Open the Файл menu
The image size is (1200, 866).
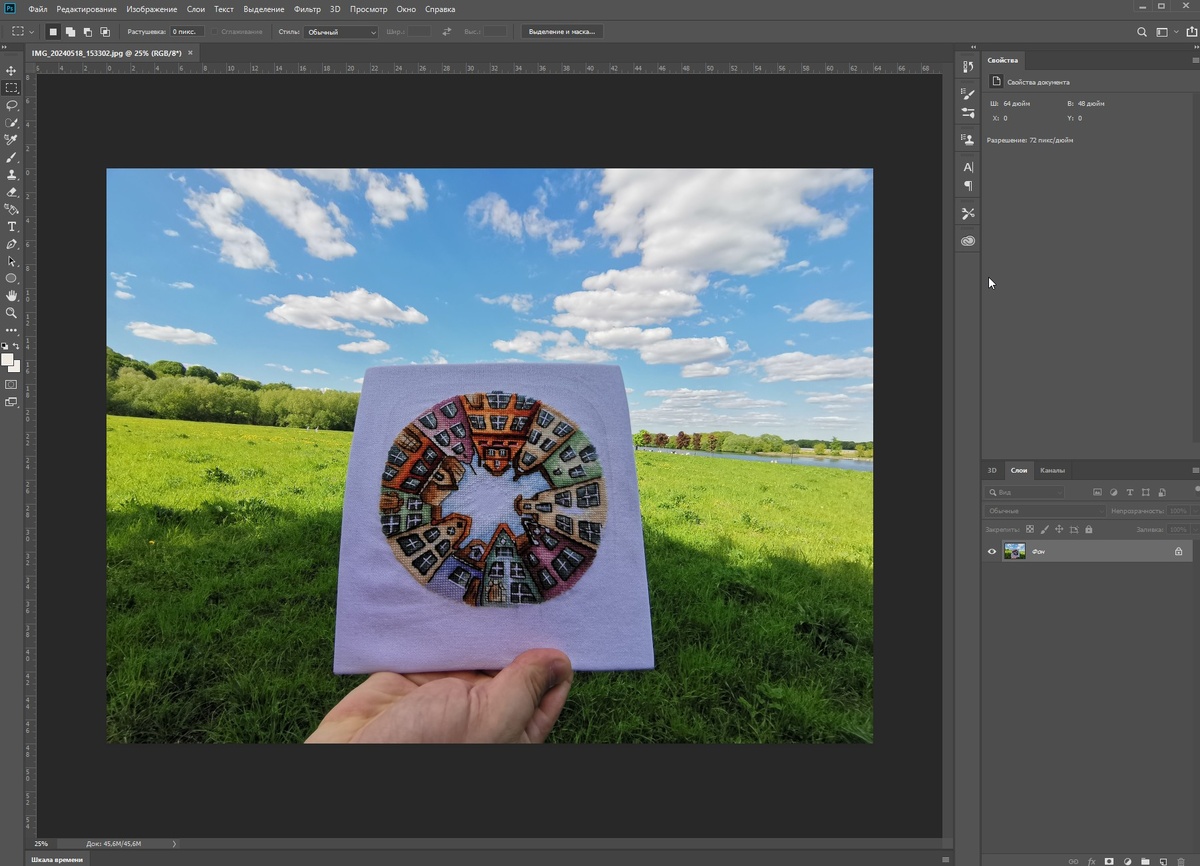pos(38,9)
